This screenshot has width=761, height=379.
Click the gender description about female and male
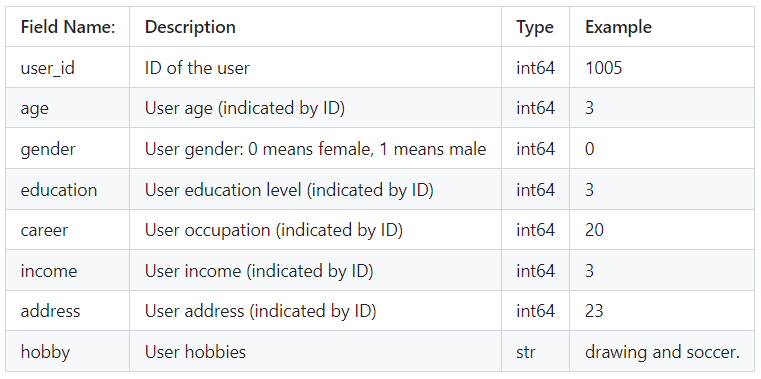tap(315, 148)
